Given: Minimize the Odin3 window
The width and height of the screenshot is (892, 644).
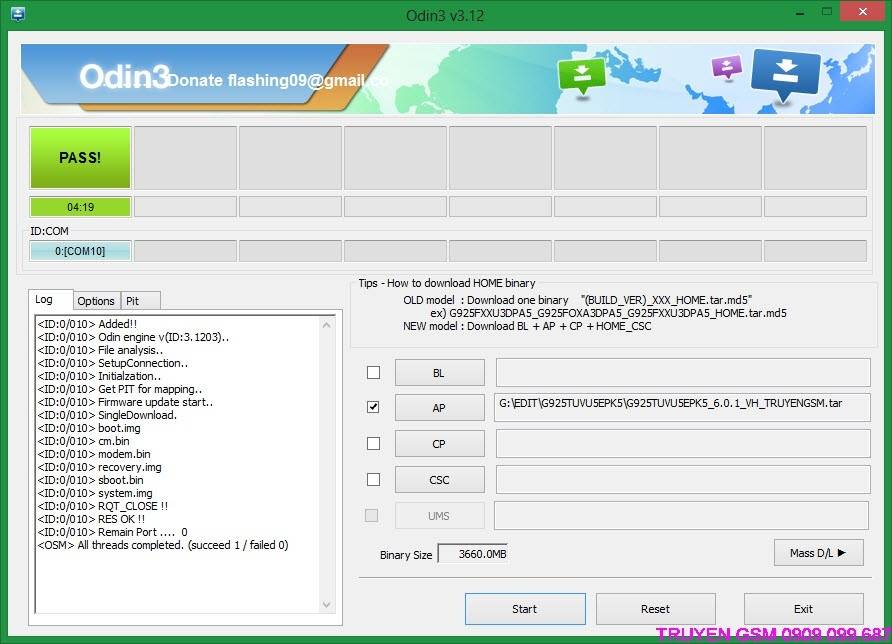Looking at the screenshot, I should [x=800, y=13].
